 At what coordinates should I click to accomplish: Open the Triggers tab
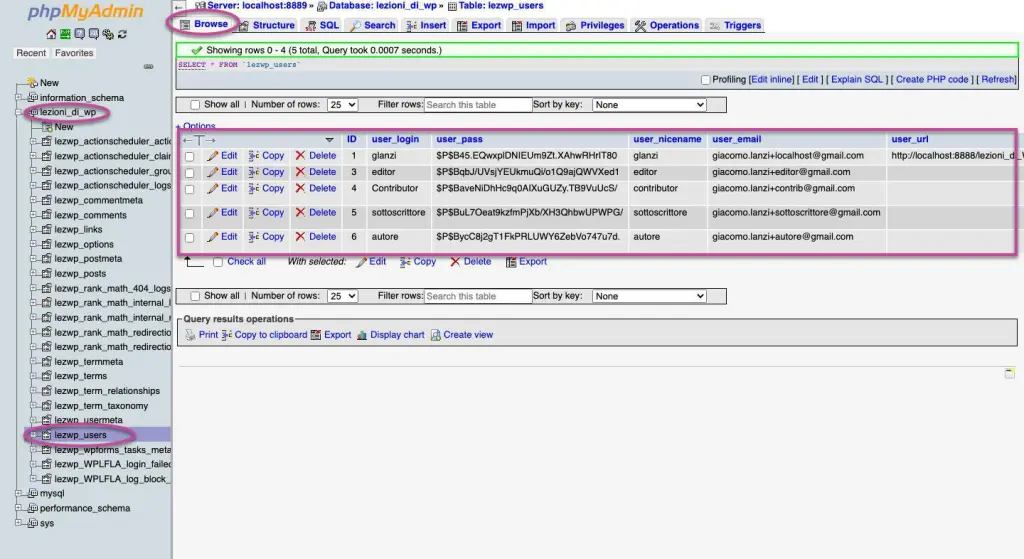click(735, 25)
